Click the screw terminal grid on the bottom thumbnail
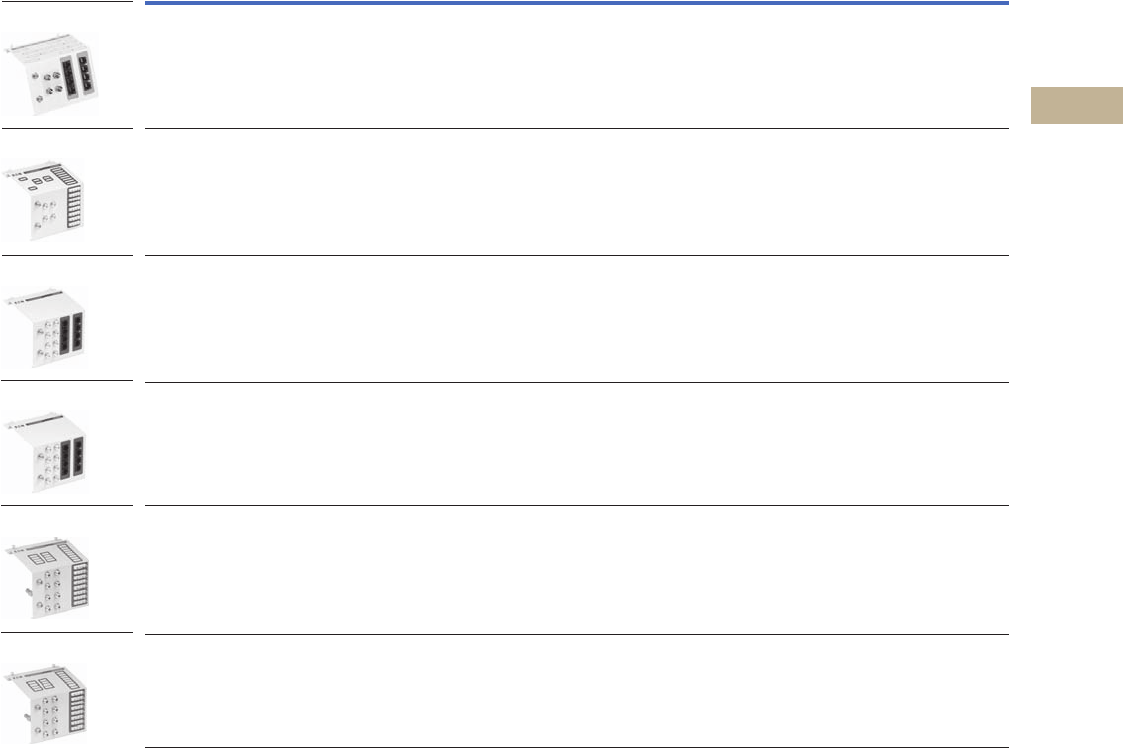Screen dimensions: 1123x748 [x=46, y=715]
